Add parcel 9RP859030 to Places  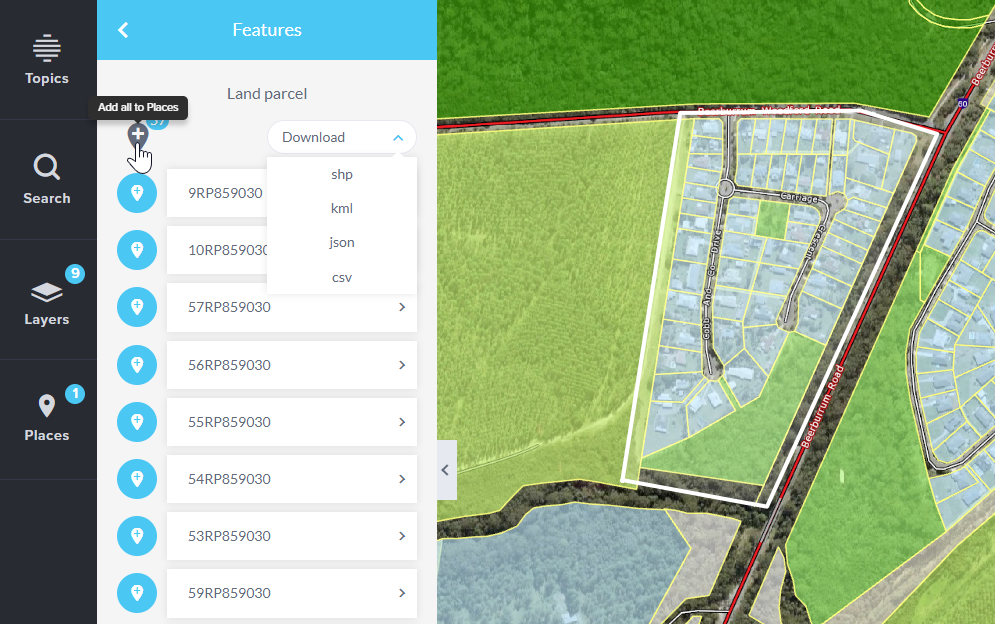point(137,193)
